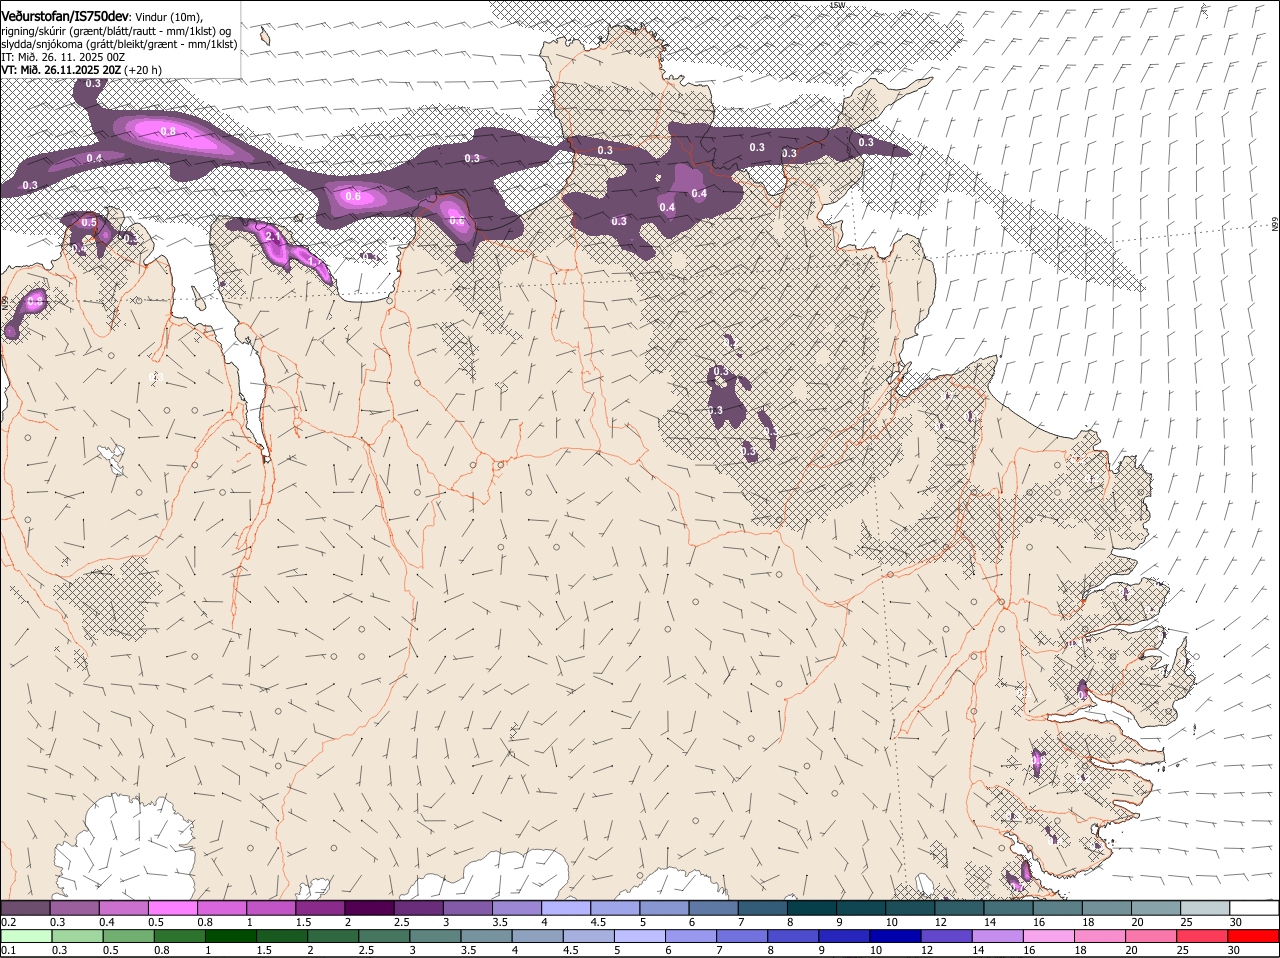This screenshot has height=958, width=1280.
Task: Click the pale lavender 4 swatch in top legend
Action: pos(565,907)
